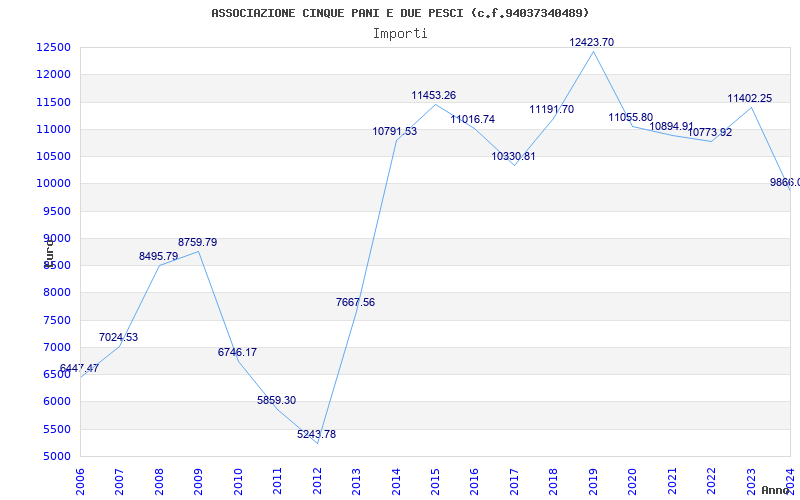
Task: Click the y-axis value 8000
Action: (x=56, y=293)
